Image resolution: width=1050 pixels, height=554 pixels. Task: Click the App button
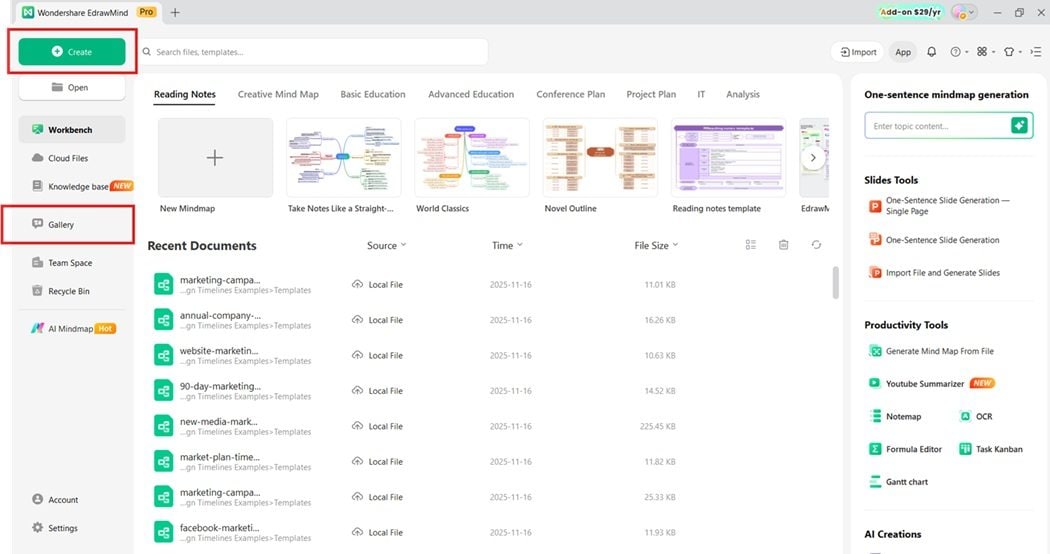click(x=903, y=52)
